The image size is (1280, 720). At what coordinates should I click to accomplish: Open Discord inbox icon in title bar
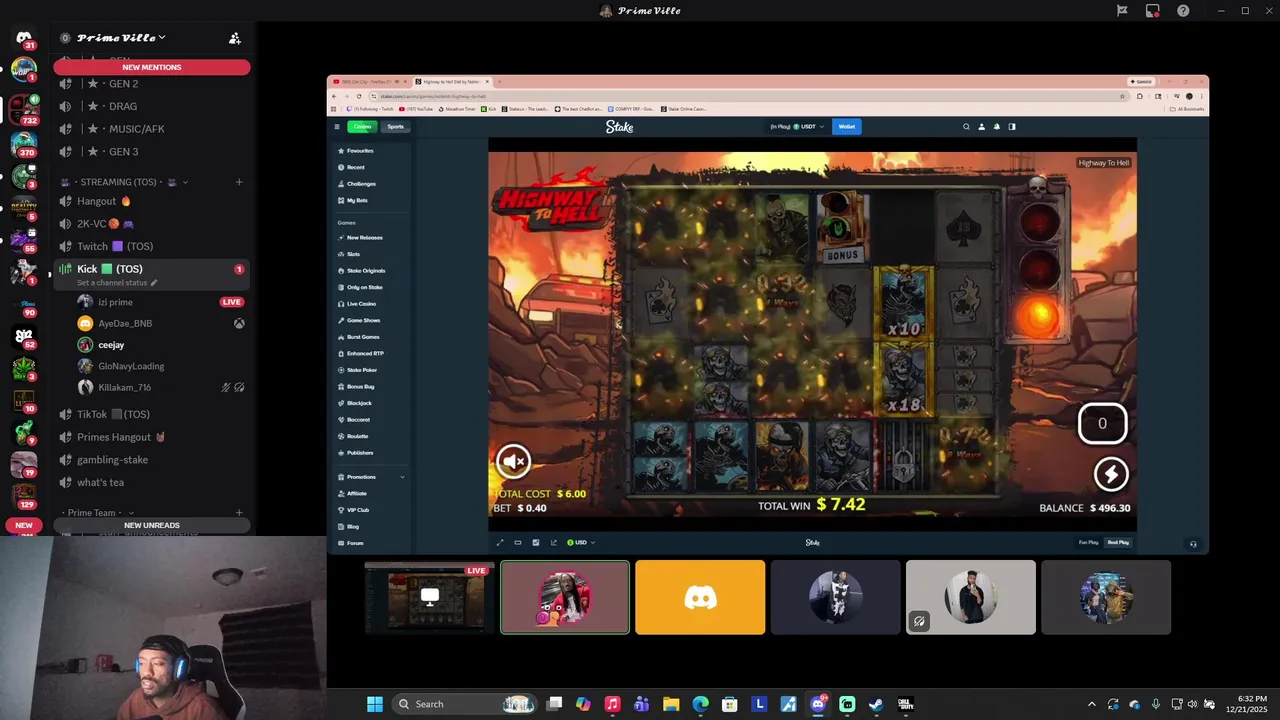[1152, 11]
